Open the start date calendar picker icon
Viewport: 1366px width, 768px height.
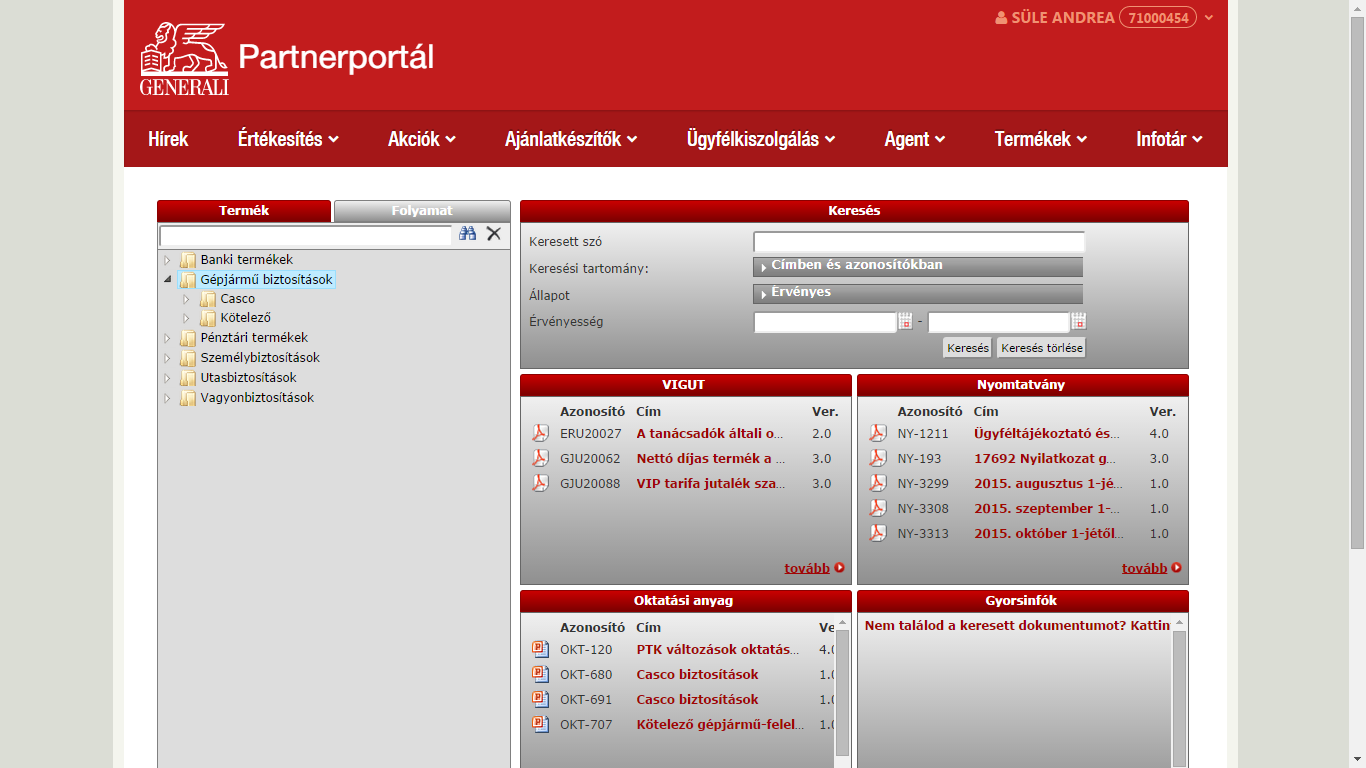tap(905, 322)
